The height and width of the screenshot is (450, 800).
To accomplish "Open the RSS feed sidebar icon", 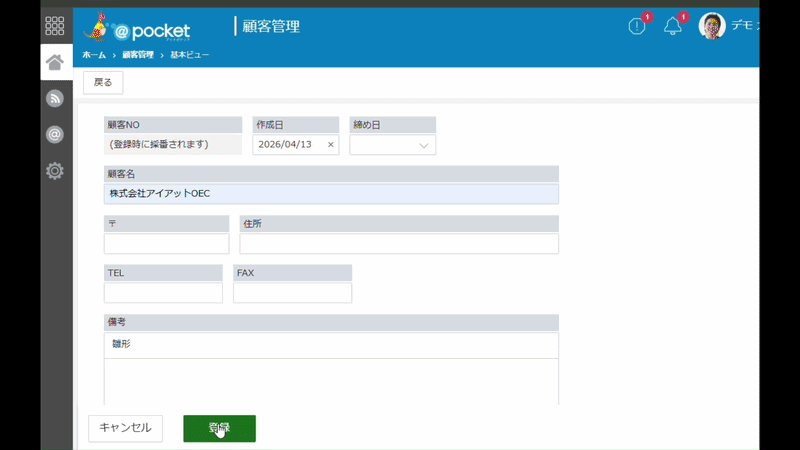I will point(55,98).
